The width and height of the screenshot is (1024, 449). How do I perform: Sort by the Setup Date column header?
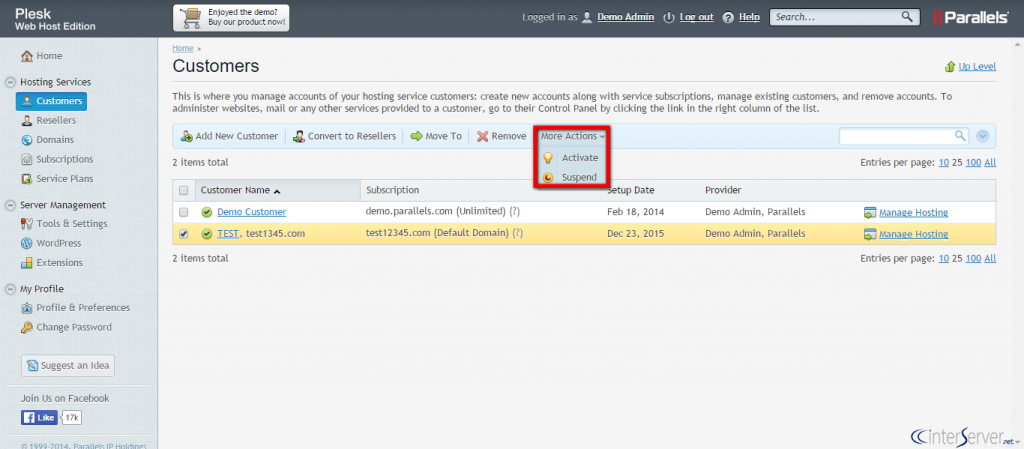(631, 191)
